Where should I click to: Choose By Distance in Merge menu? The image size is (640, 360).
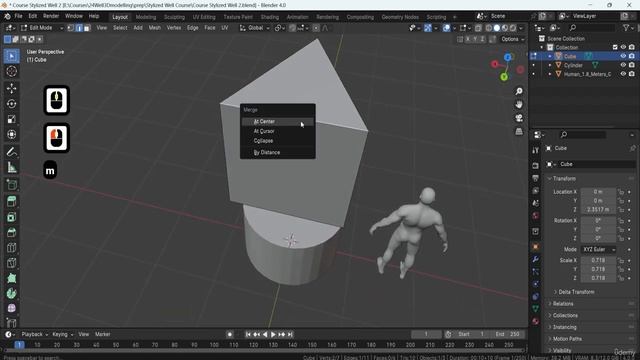click(278, 152)
